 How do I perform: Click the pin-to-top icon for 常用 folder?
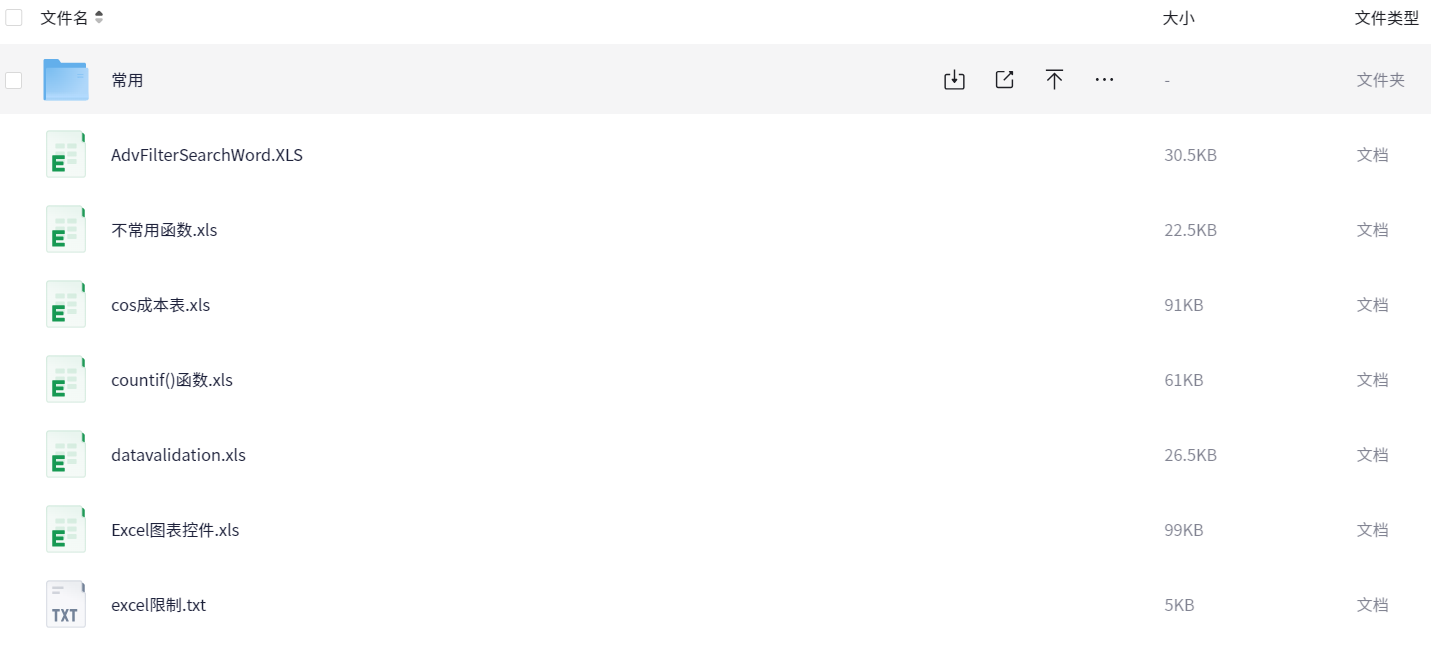tap(1054, 80)
